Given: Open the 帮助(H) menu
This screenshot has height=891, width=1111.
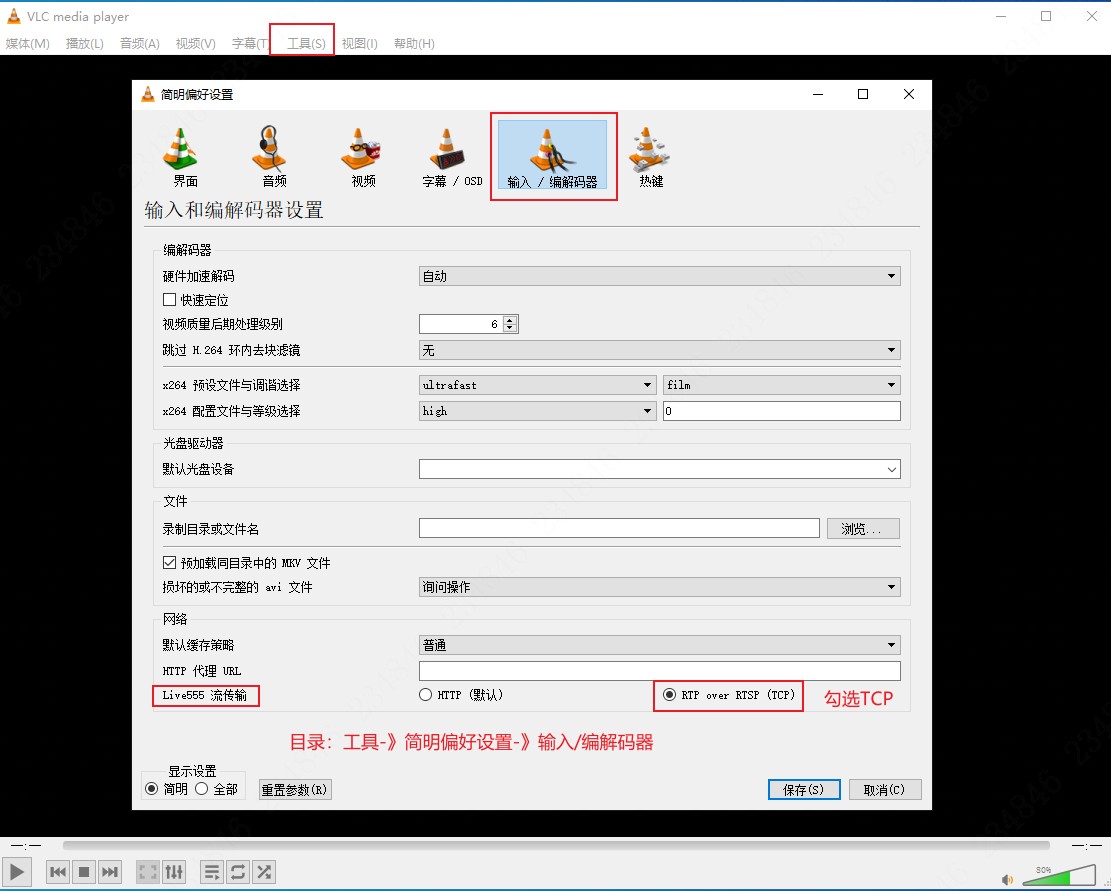Looking at the screenshot, I should [414, 43].
